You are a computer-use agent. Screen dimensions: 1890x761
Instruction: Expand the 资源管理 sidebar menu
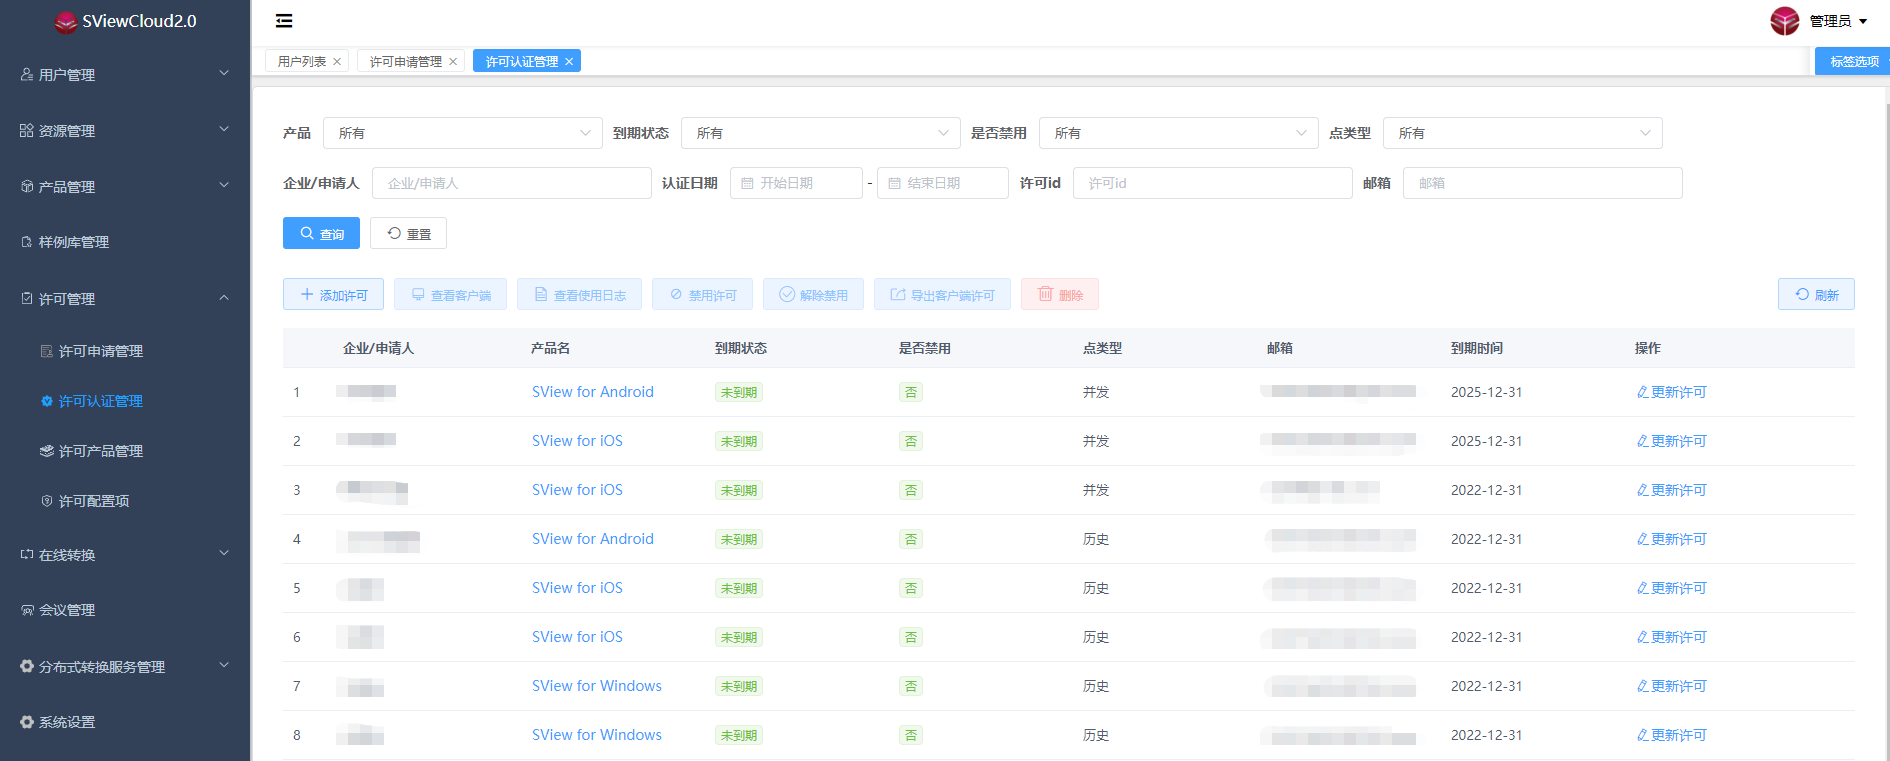(125, 130)
